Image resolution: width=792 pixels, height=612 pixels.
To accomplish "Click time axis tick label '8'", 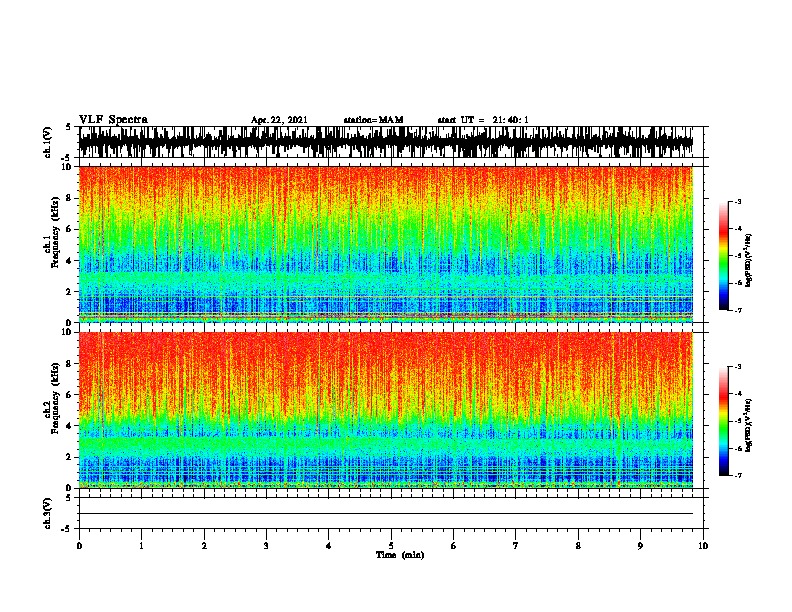I will click(x=578, y=546).
